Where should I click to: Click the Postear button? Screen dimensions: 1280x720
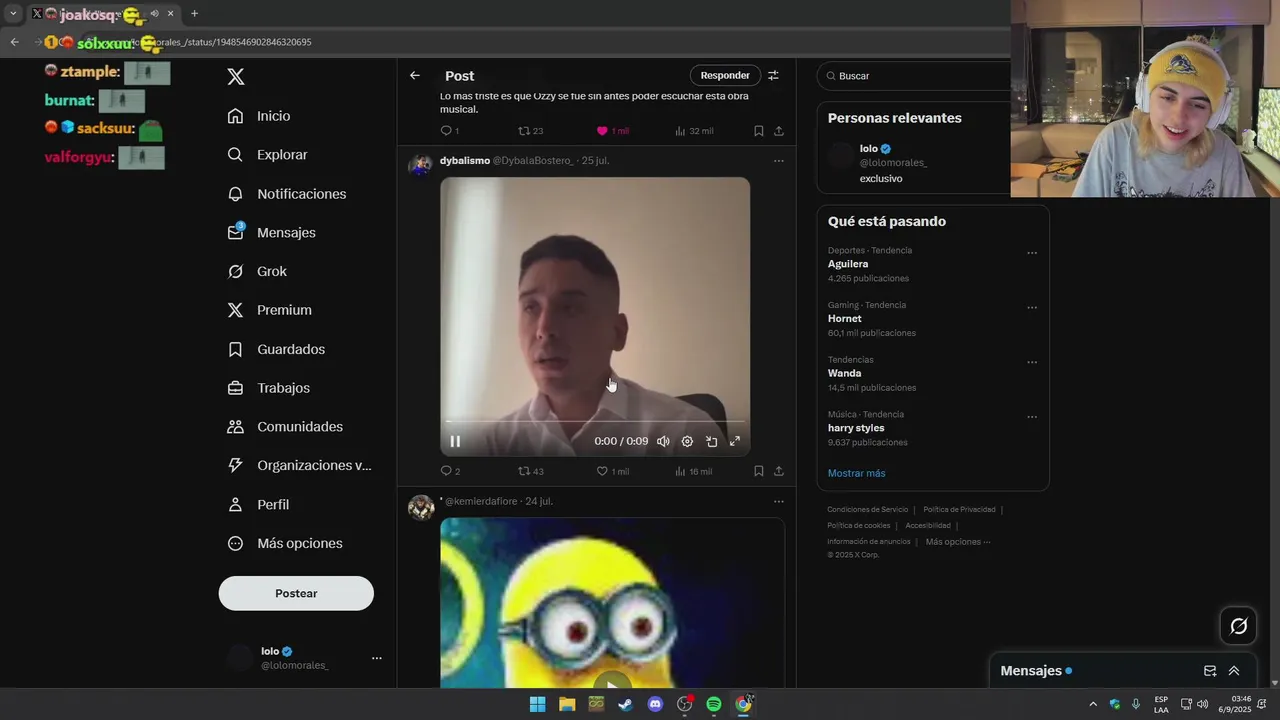click(296, 593)
